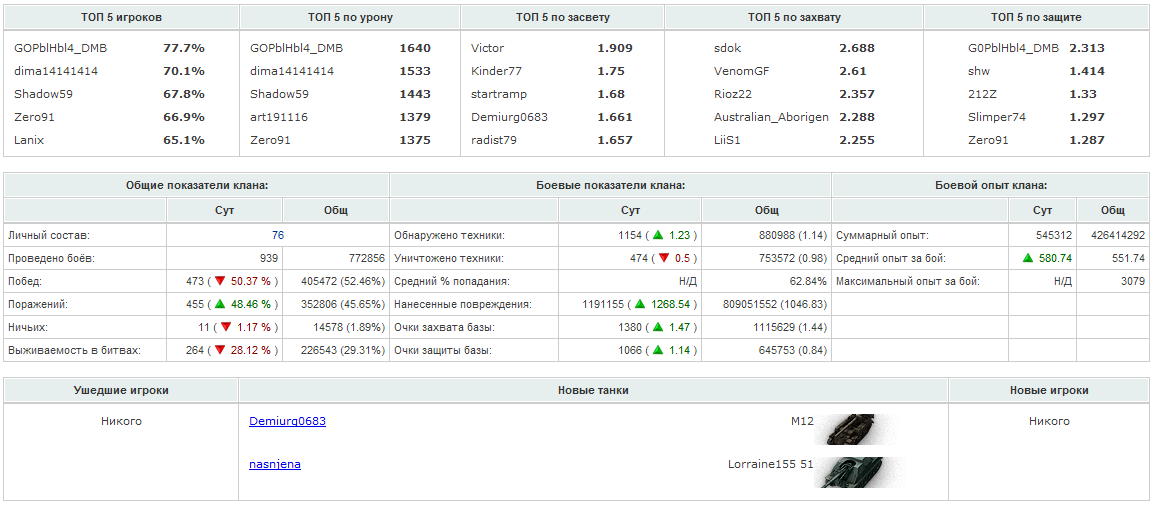Image resolution: width=1155 pixels, height=506 pixels.
Task: Open the Demiurg0683 link under Новые танки
Action: [287, 421]
